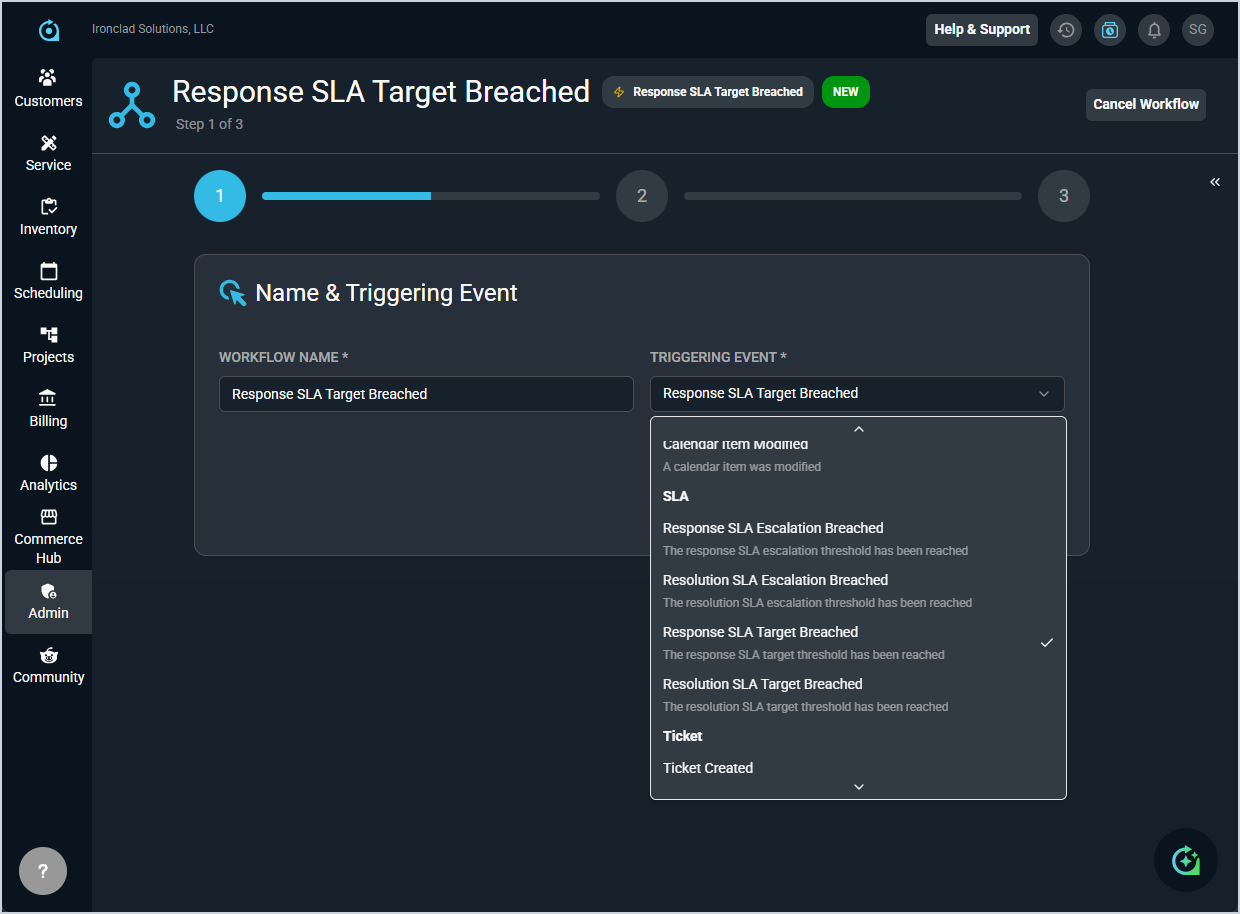Pick the Ticket Created trigger
The height and width of the screenshot is (914, 1240).
[x=708, y=768]
